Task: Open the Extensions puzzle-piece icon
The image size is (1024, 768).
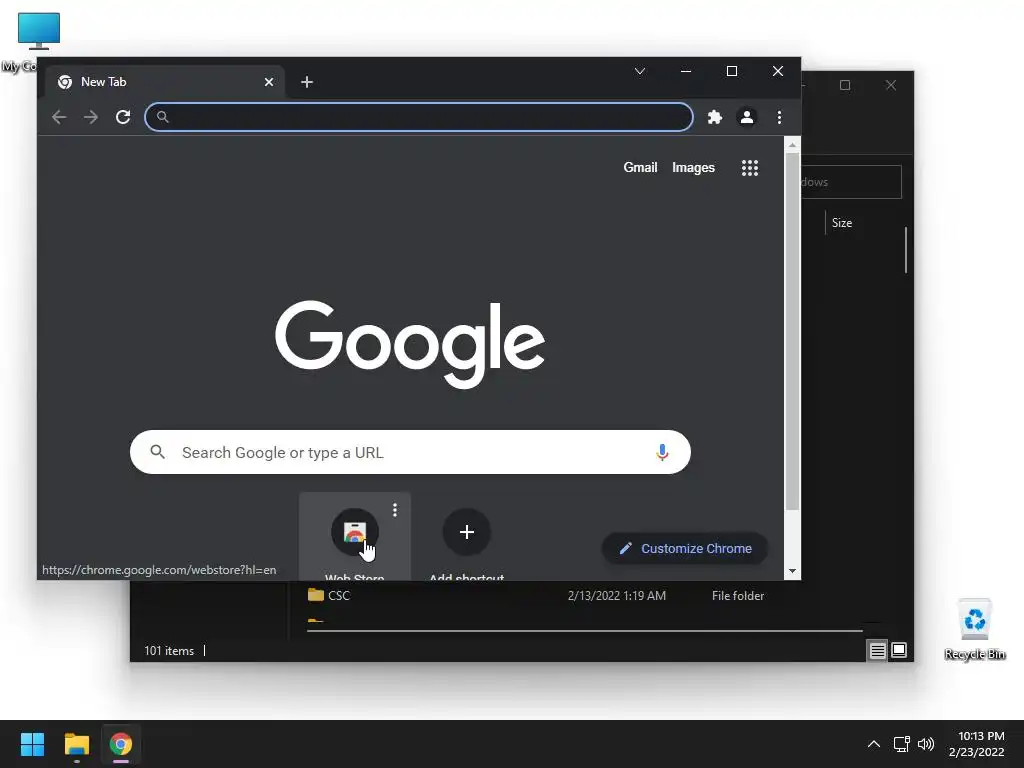Action: pos(715,118)
